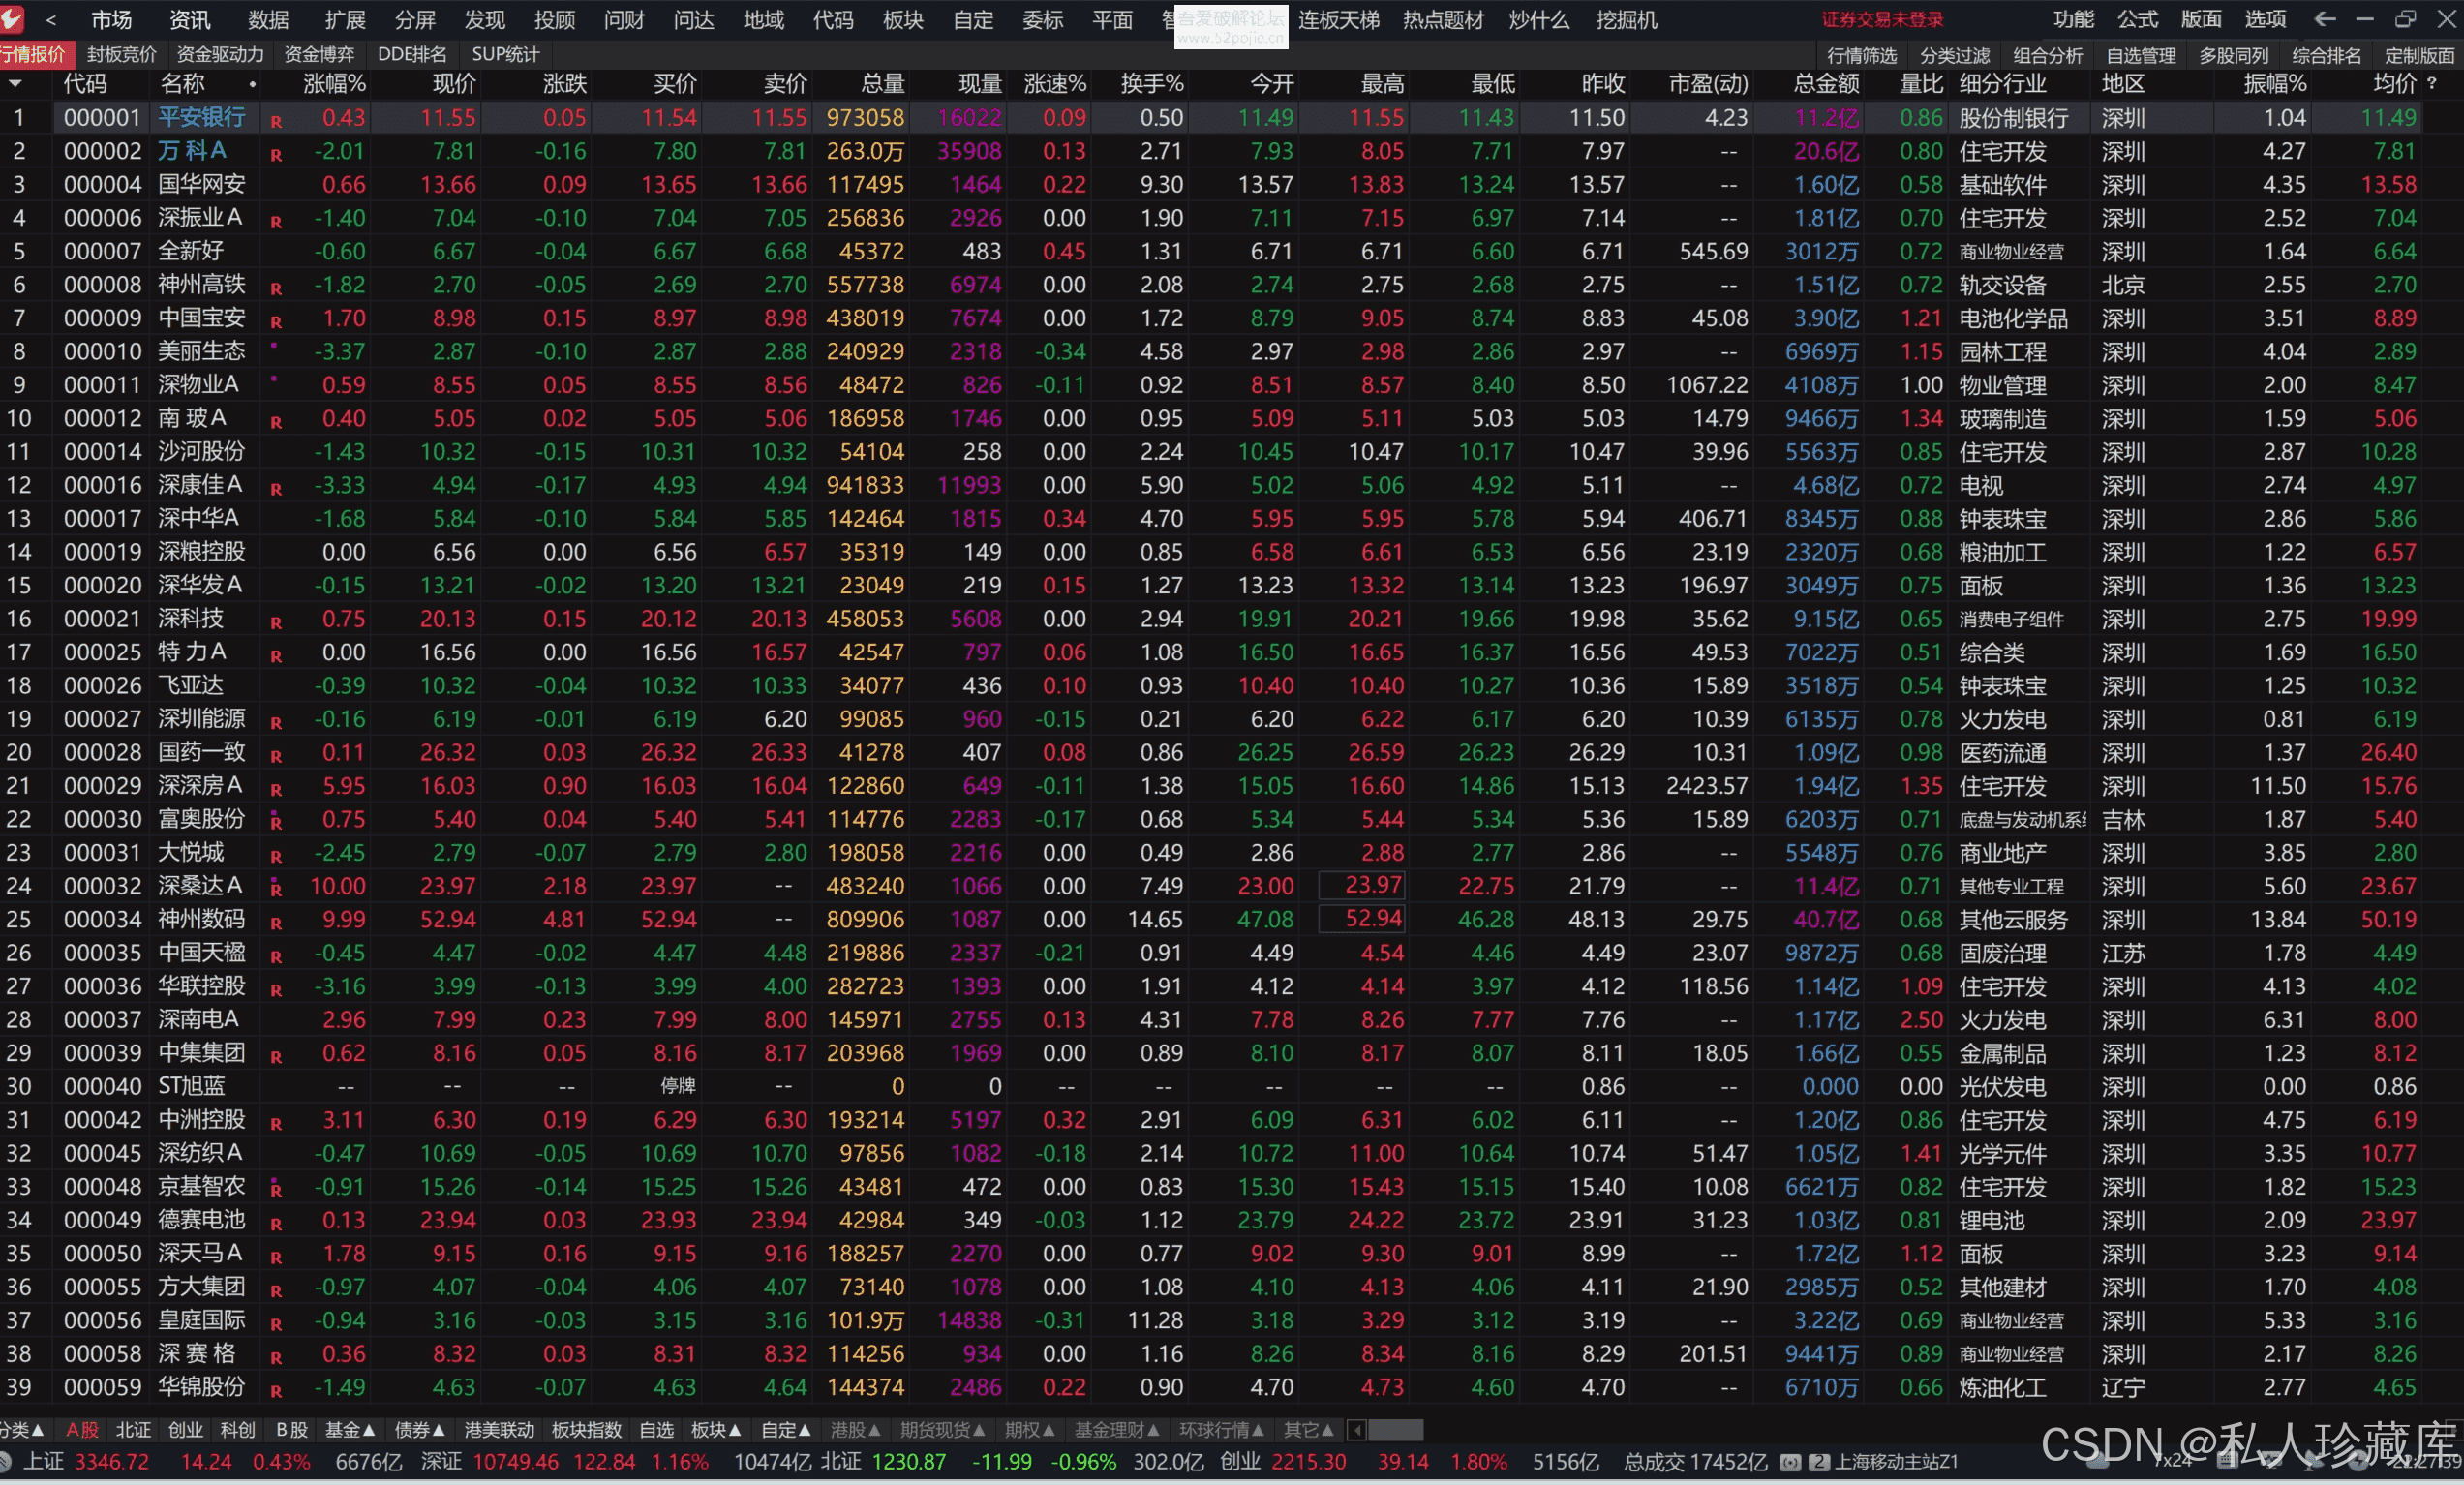The image size is (2464, 1485).
Task: Sort by the 总金额 column header
Action: 1827,84
